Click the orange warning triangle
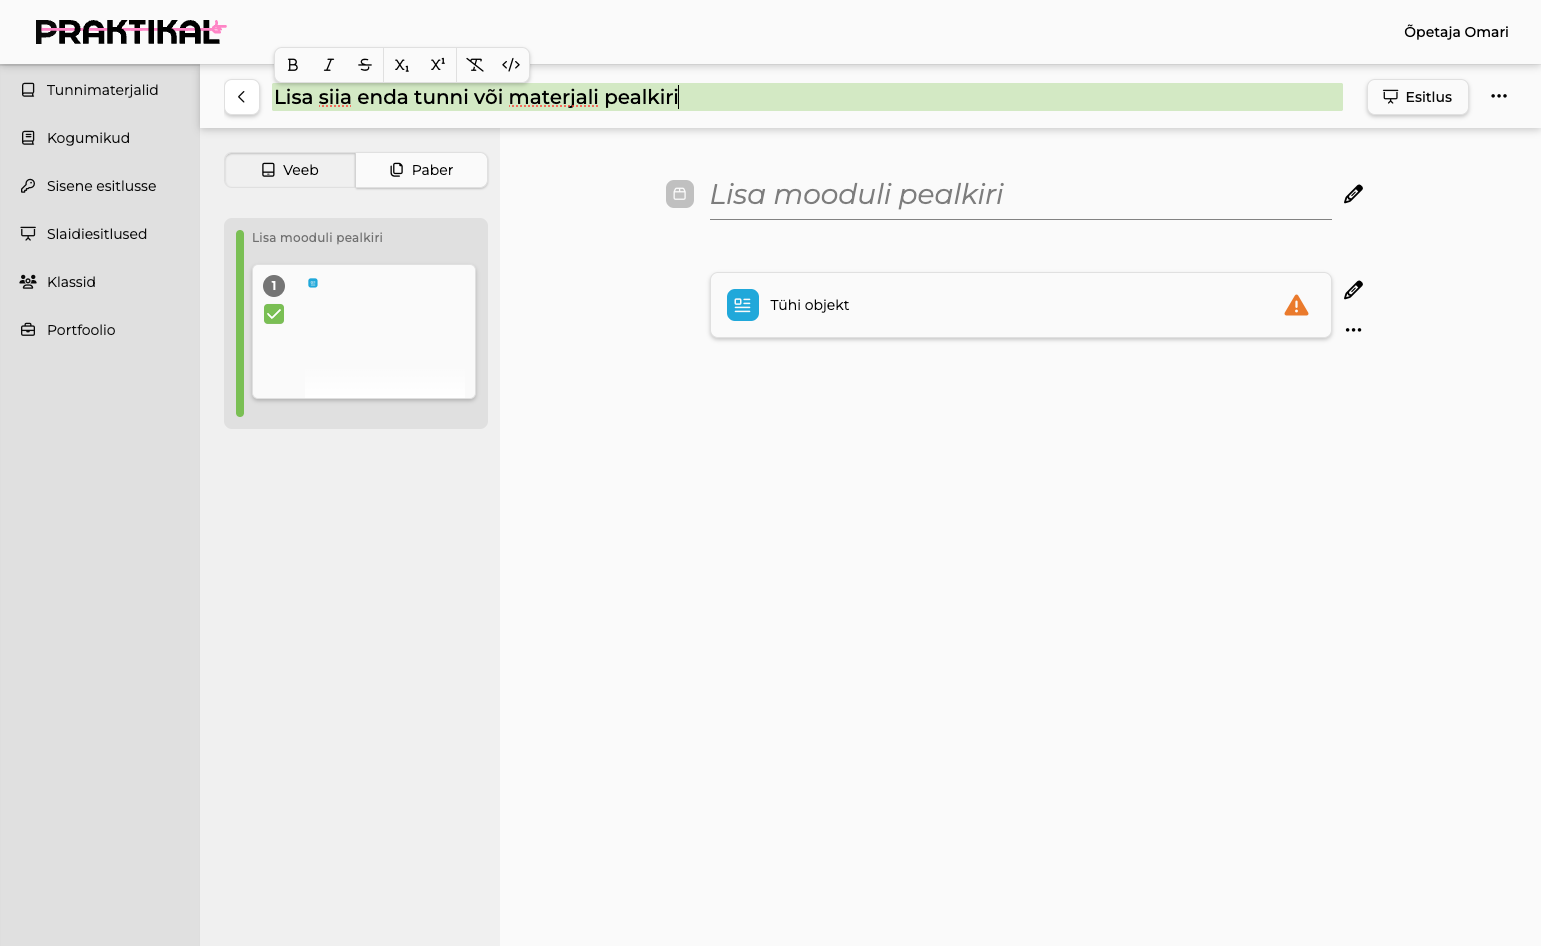 pyautogui.click(x=1296, y=305)
